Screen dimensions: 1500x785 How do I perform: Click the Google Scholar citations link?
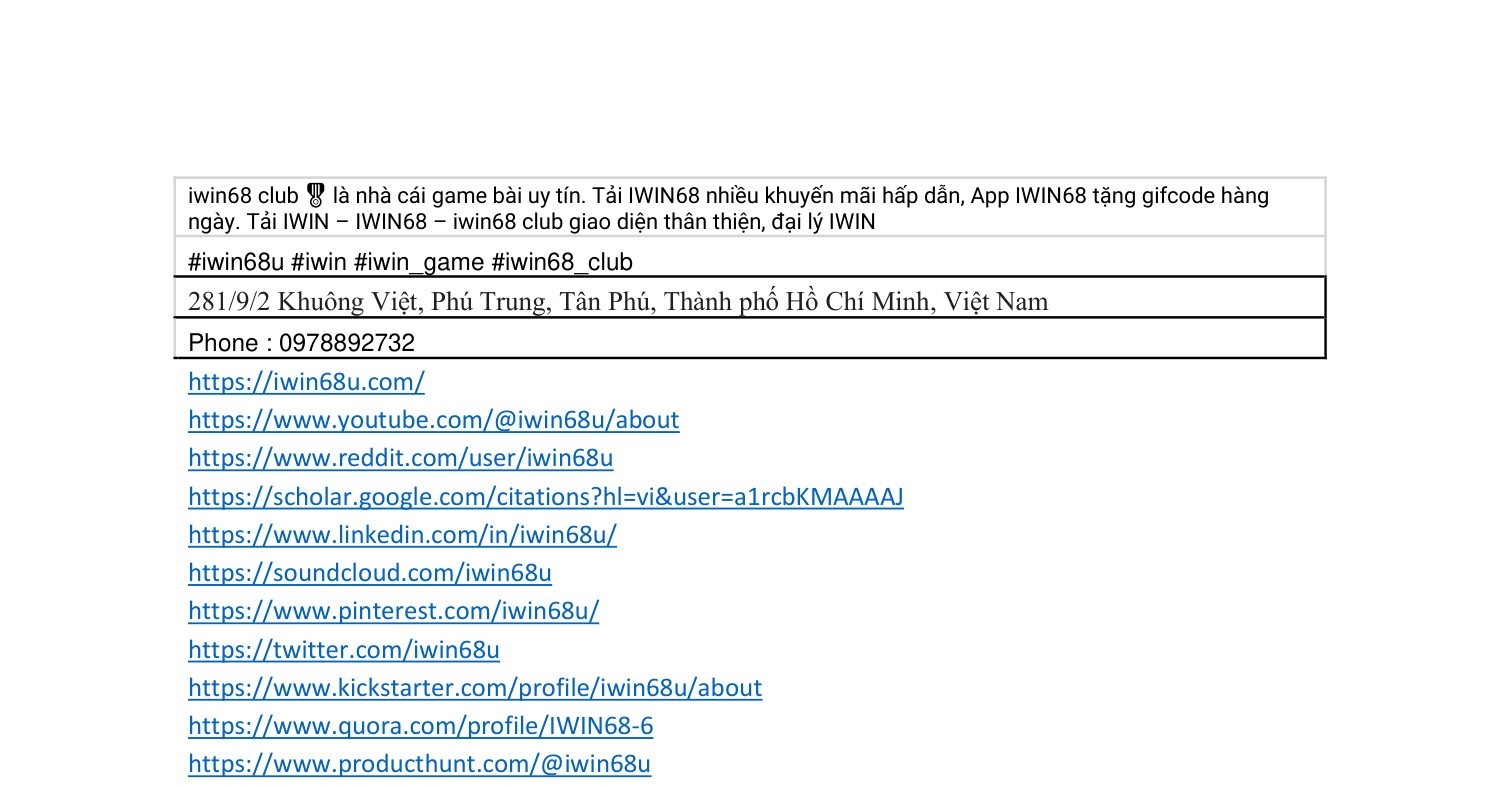point(545,496)
